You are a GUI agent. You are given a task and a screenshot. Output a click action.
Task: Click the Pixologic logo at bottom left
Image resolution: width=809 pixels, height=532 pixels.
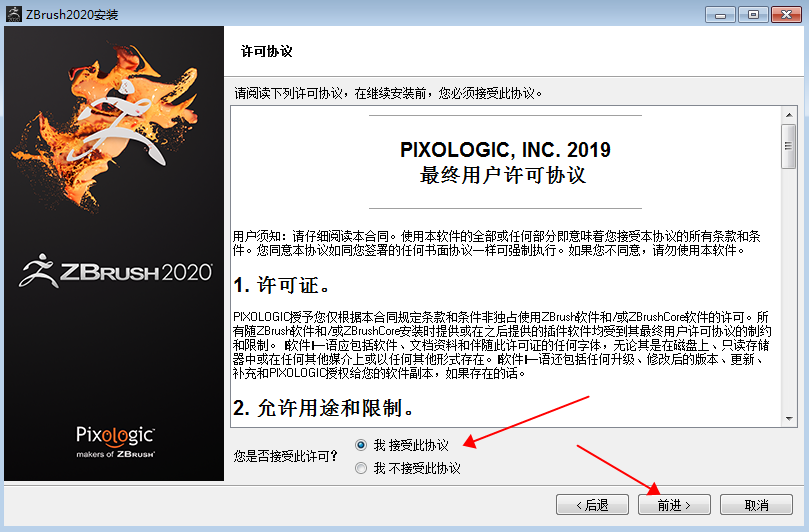115,440
